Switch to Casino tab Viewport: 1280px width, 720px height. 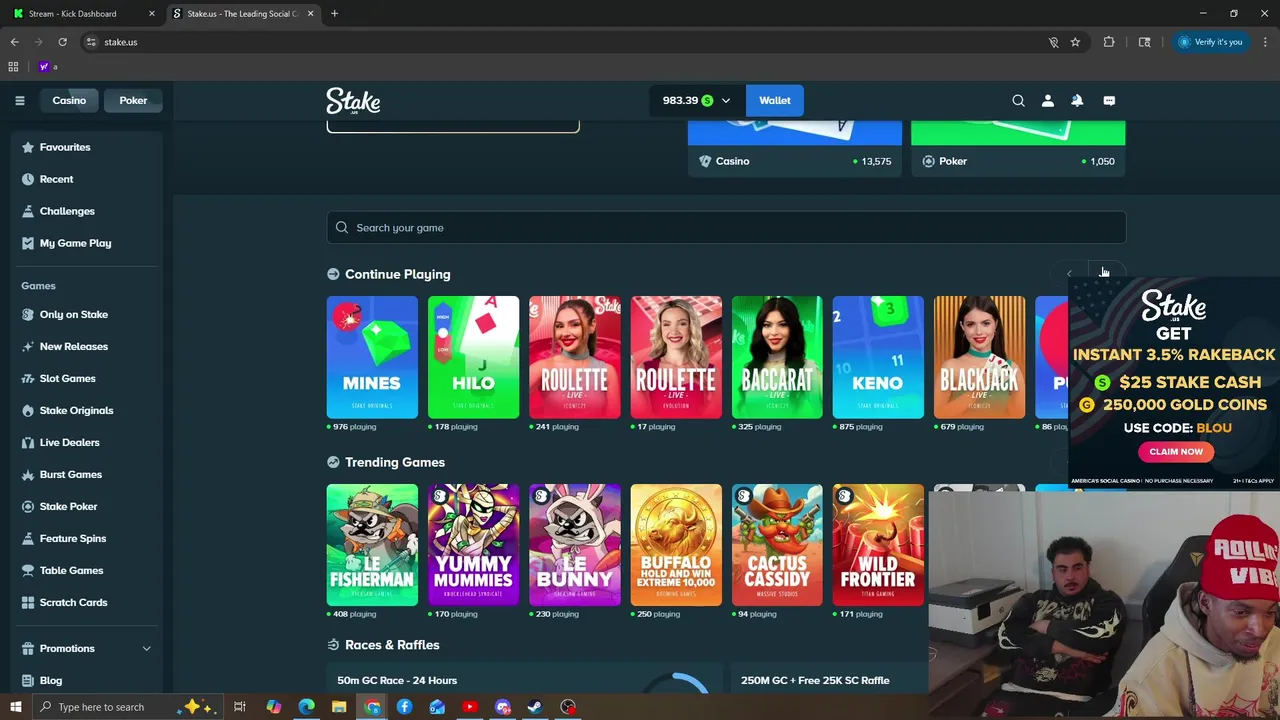click(x=69, y=100)
